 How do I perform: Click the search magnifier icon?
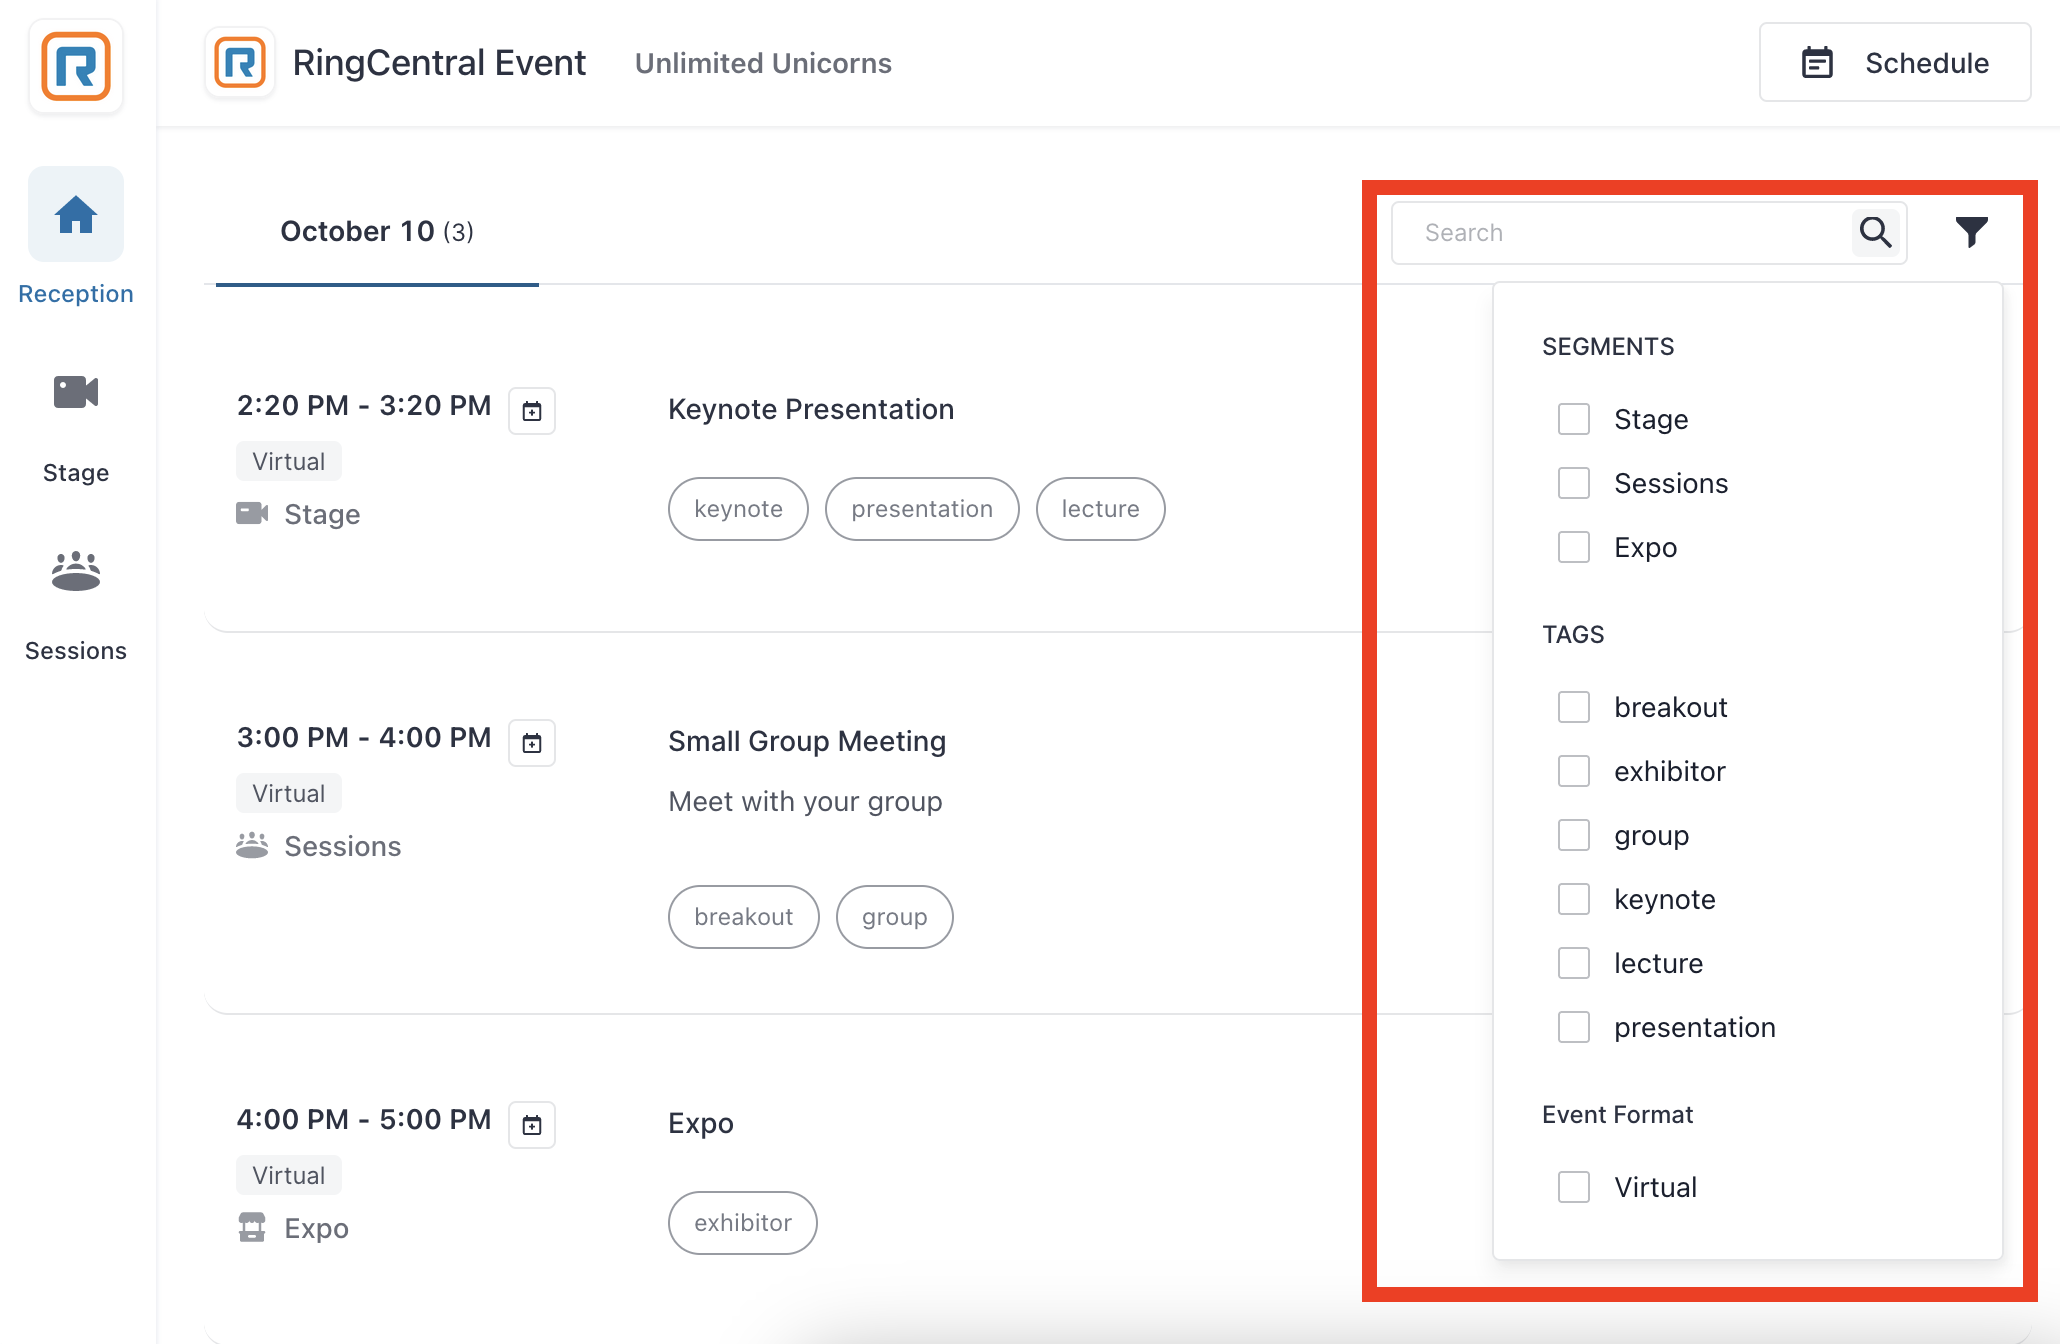[1875, 233]
